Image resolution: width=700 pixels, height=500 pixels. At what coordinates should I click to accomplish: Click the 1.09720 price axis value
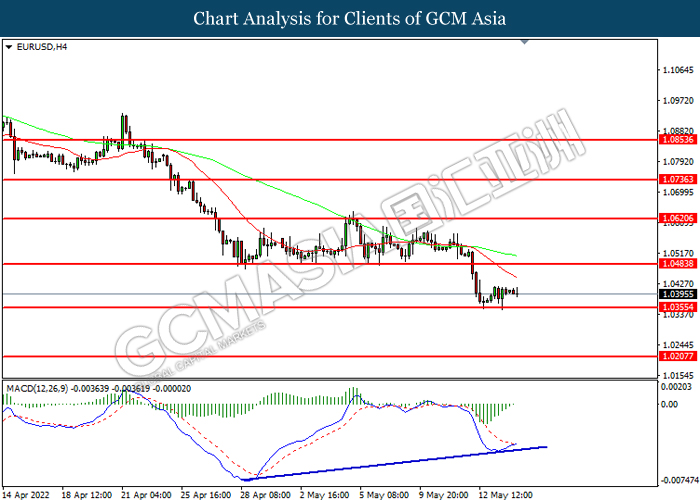pos(678,100)
